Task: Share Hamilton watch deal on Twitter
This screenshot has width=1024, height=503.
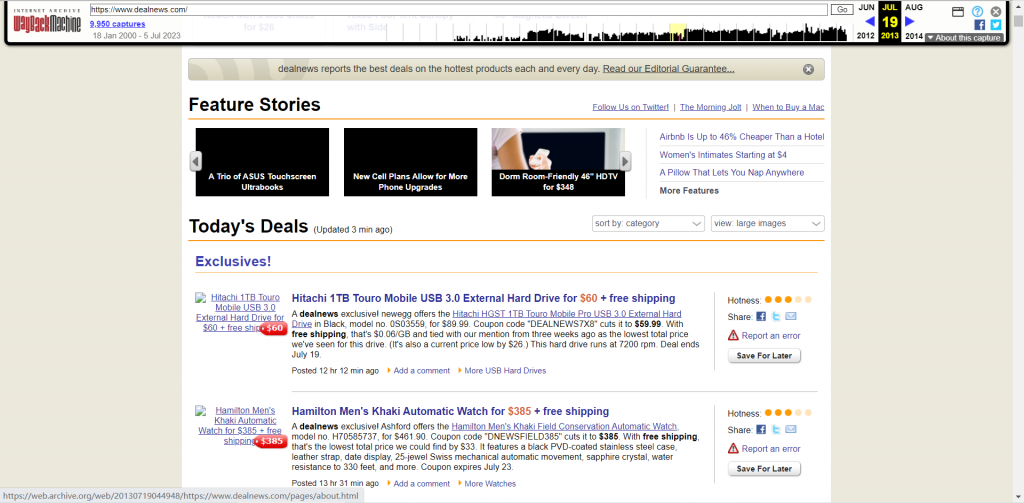Action: (776, 430)
